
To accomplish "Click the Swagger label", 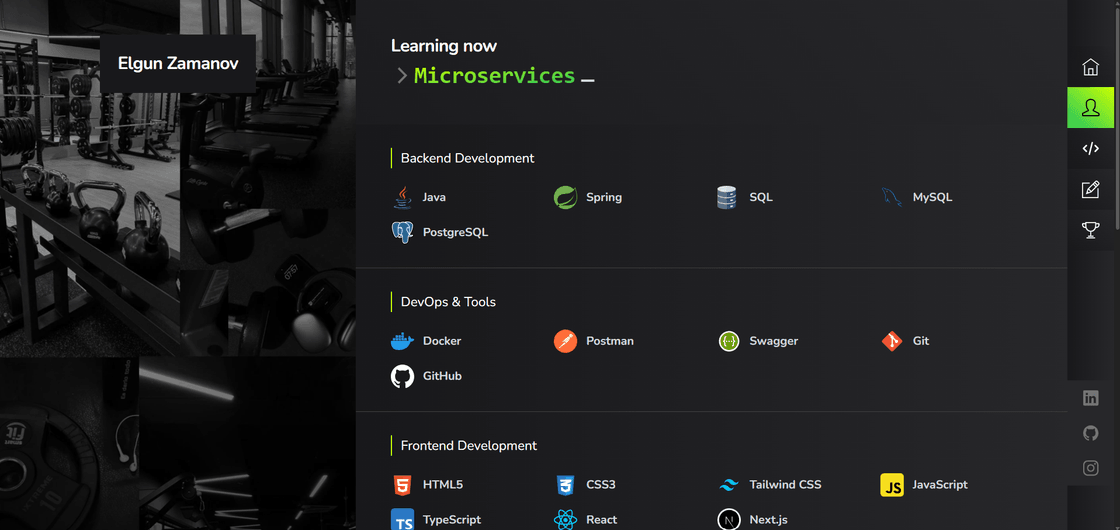I will 774,341.
